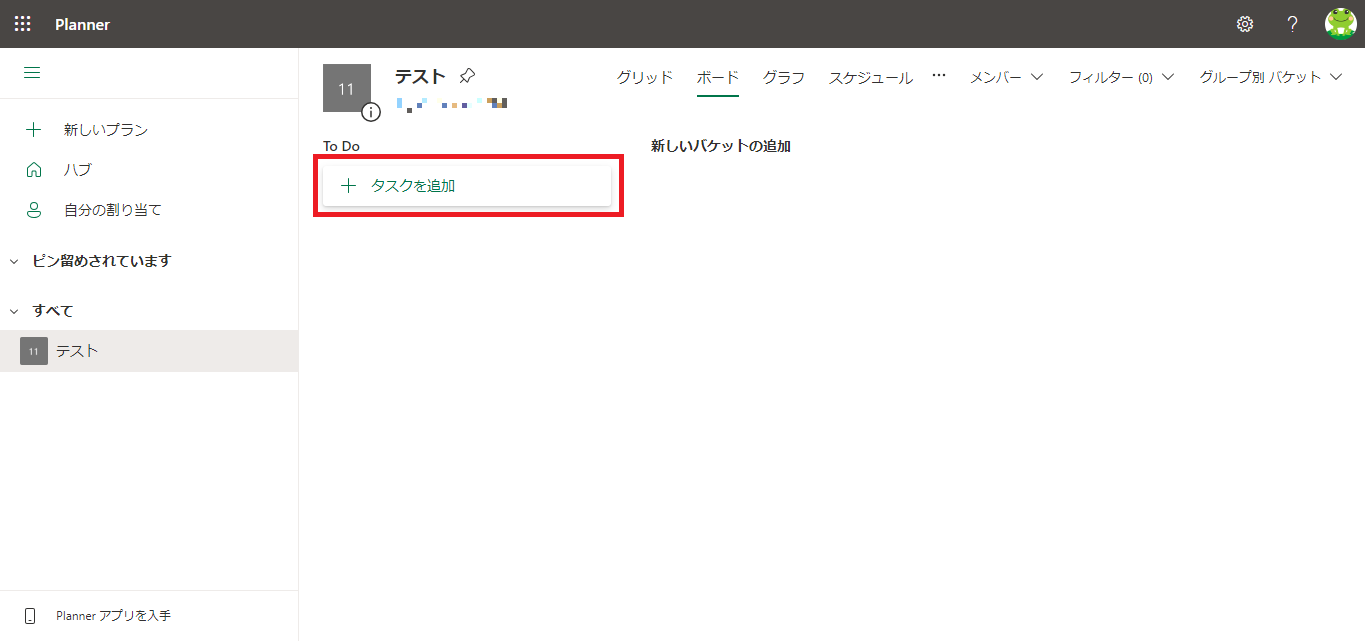Click the phone icon for Planner app
This screenshot has height=641, width=1365.
30,616
